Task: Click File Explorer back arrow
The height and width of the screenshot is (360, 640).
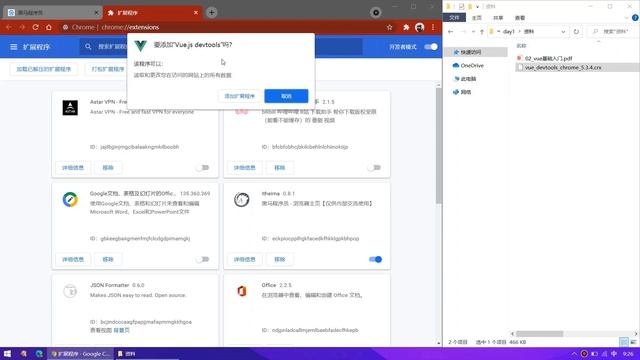Action: (x=451, y=32)
